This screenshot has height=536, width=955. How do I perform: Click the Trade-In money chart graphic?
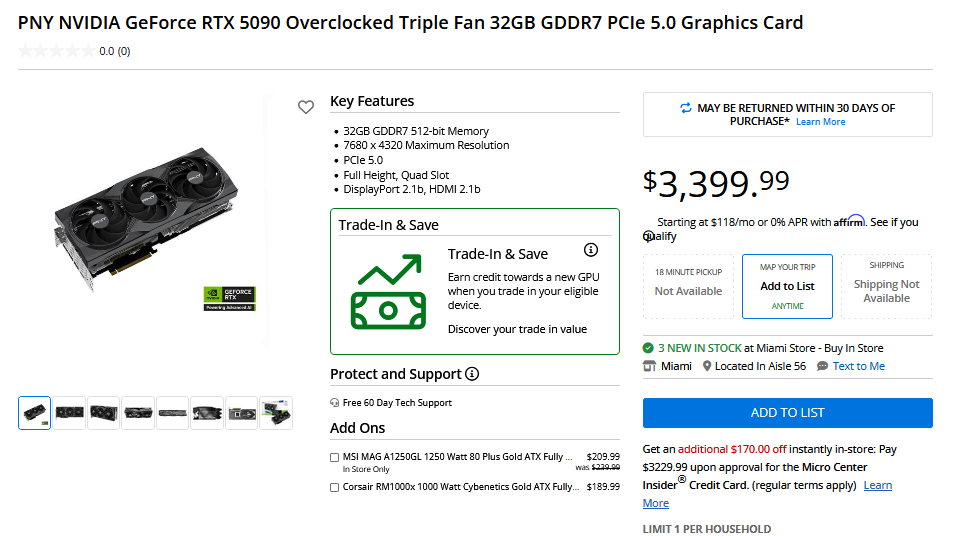[x=386, y=292]
